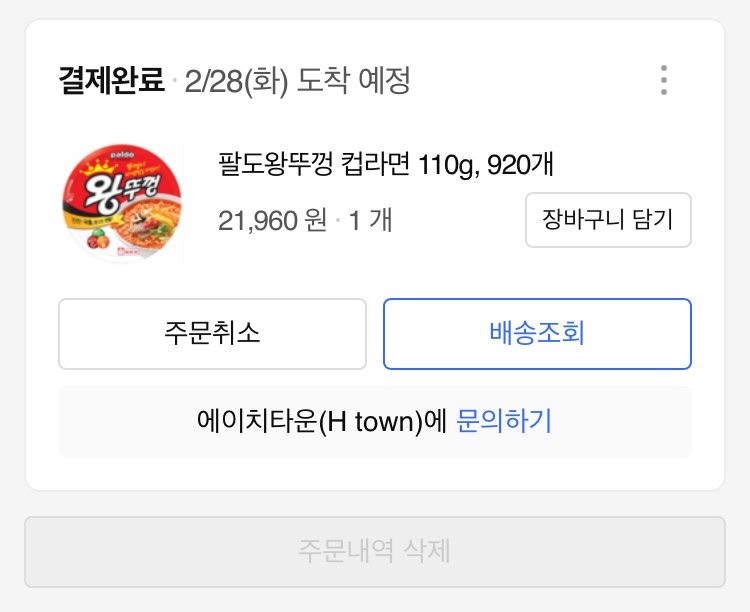The height and width of the screenshot is (612, 750).
Task: Open the 왕뚜껑 cup noodle product image
Action: [122, 202]
